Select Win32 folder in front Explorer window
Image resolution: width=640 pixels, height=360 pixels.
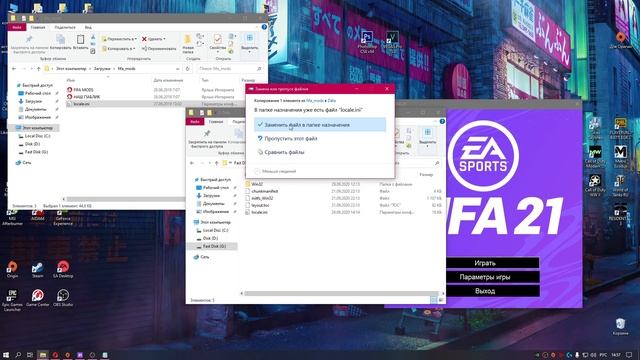(257, 184)
